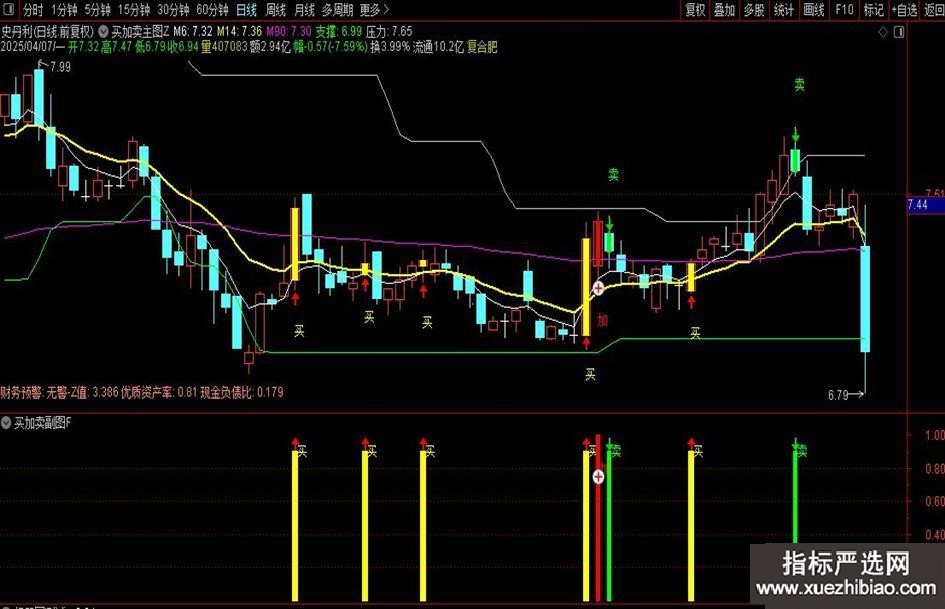Screen dimensions: 945x609
Task: Select the 30分钟 period tab
Action: click(174, 10)
